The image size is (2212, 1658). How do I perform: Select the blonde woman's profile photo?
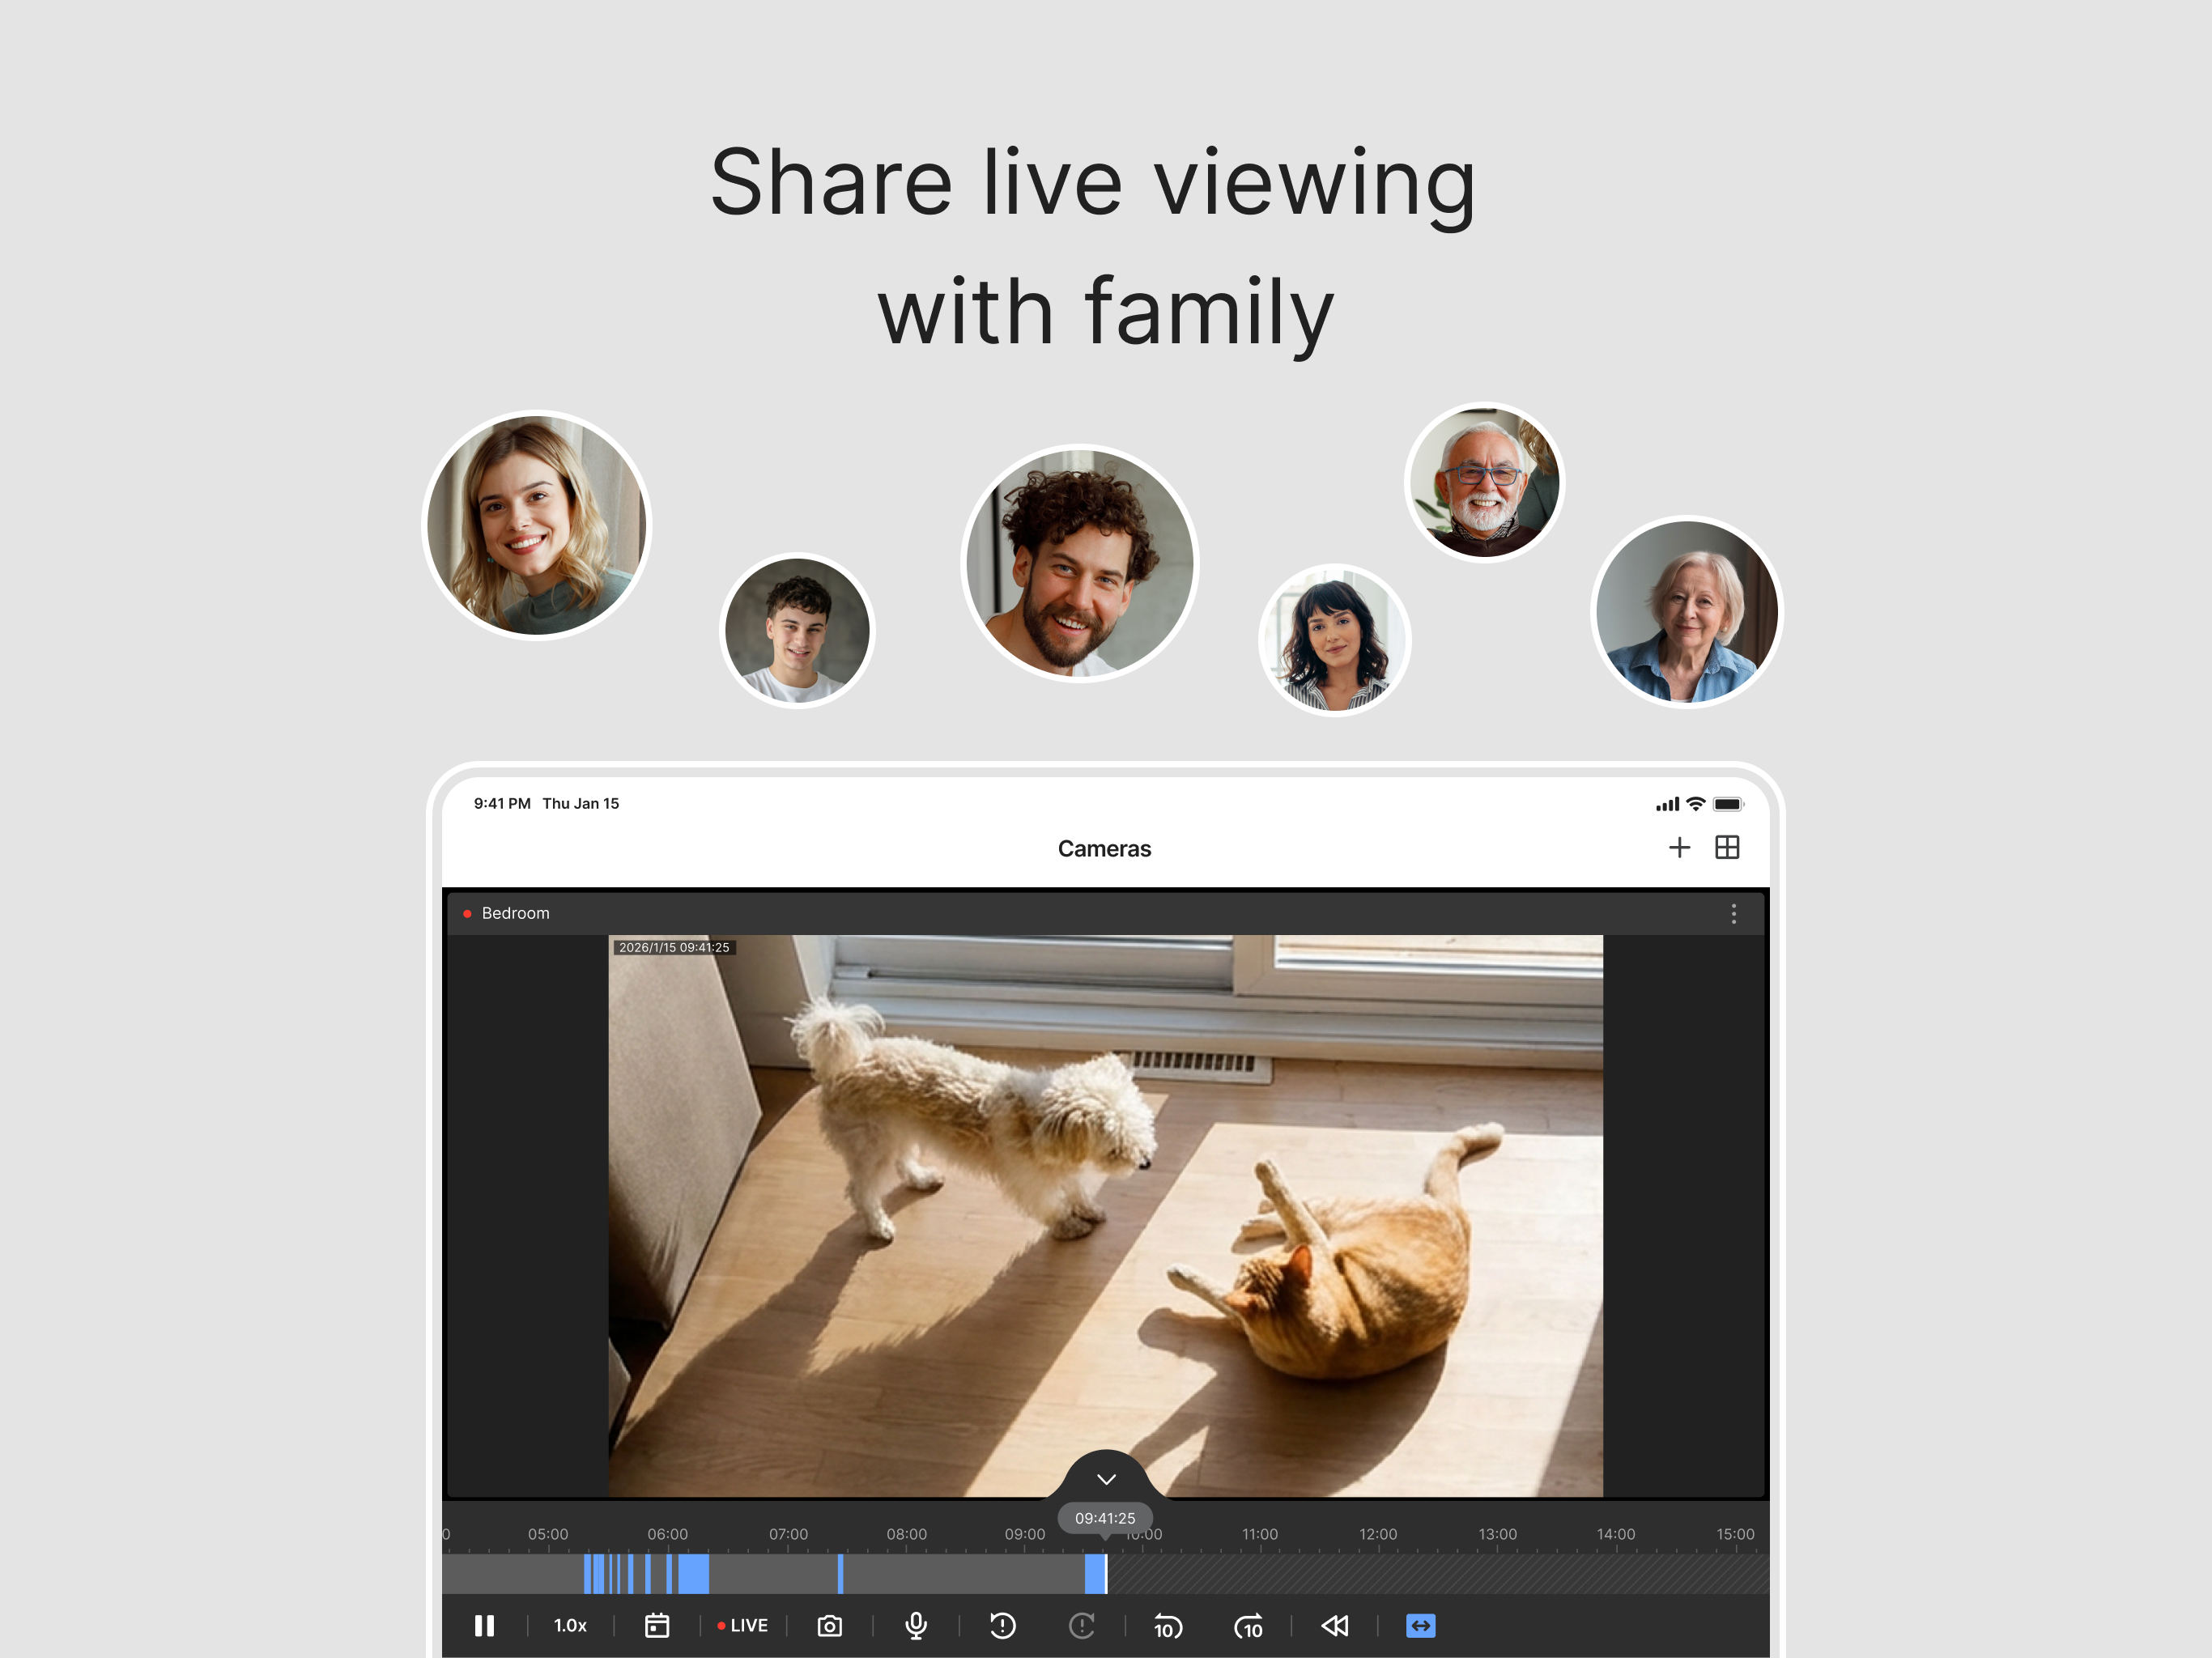pyautogui.click(x=537, y=526)
